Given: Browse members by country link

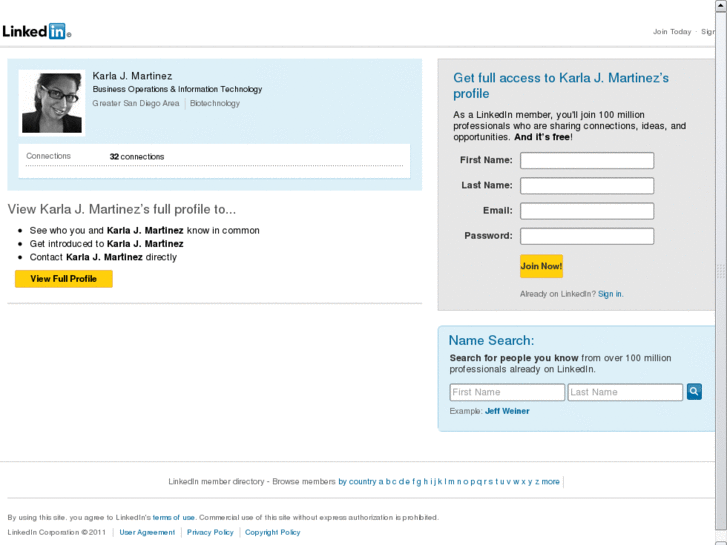Looking at the screenshot, I should coord(357,481).
